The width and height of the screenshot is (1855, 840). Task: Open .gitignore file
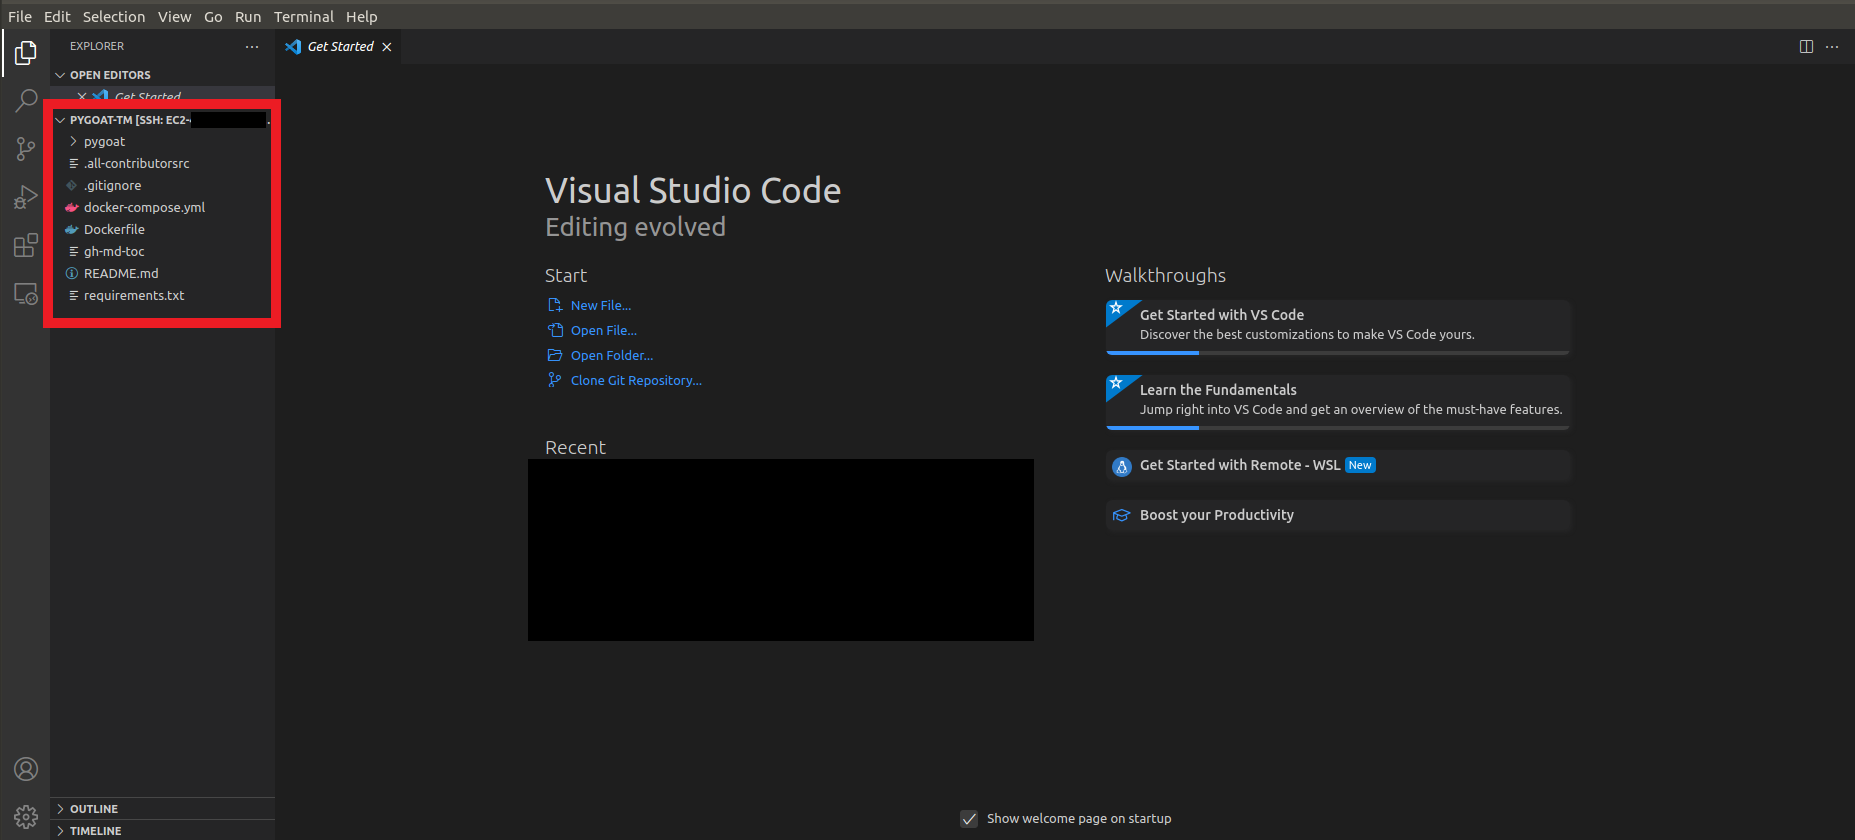(112, 185)
